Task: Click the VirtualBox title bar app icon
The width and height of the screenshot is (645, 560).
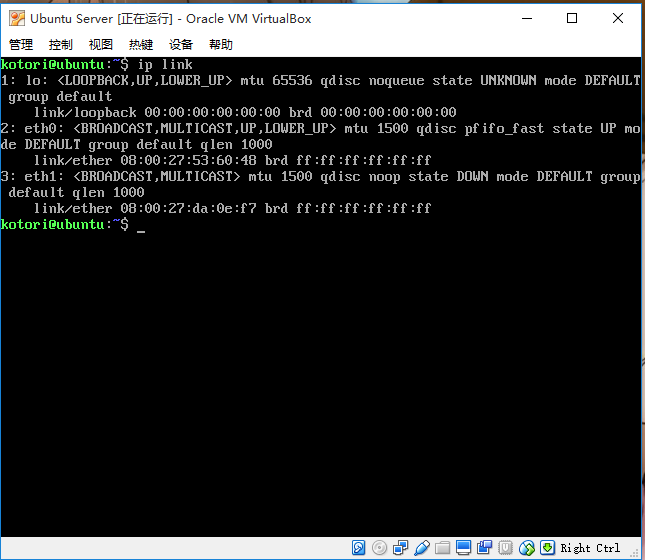Action: coord(17,19)
